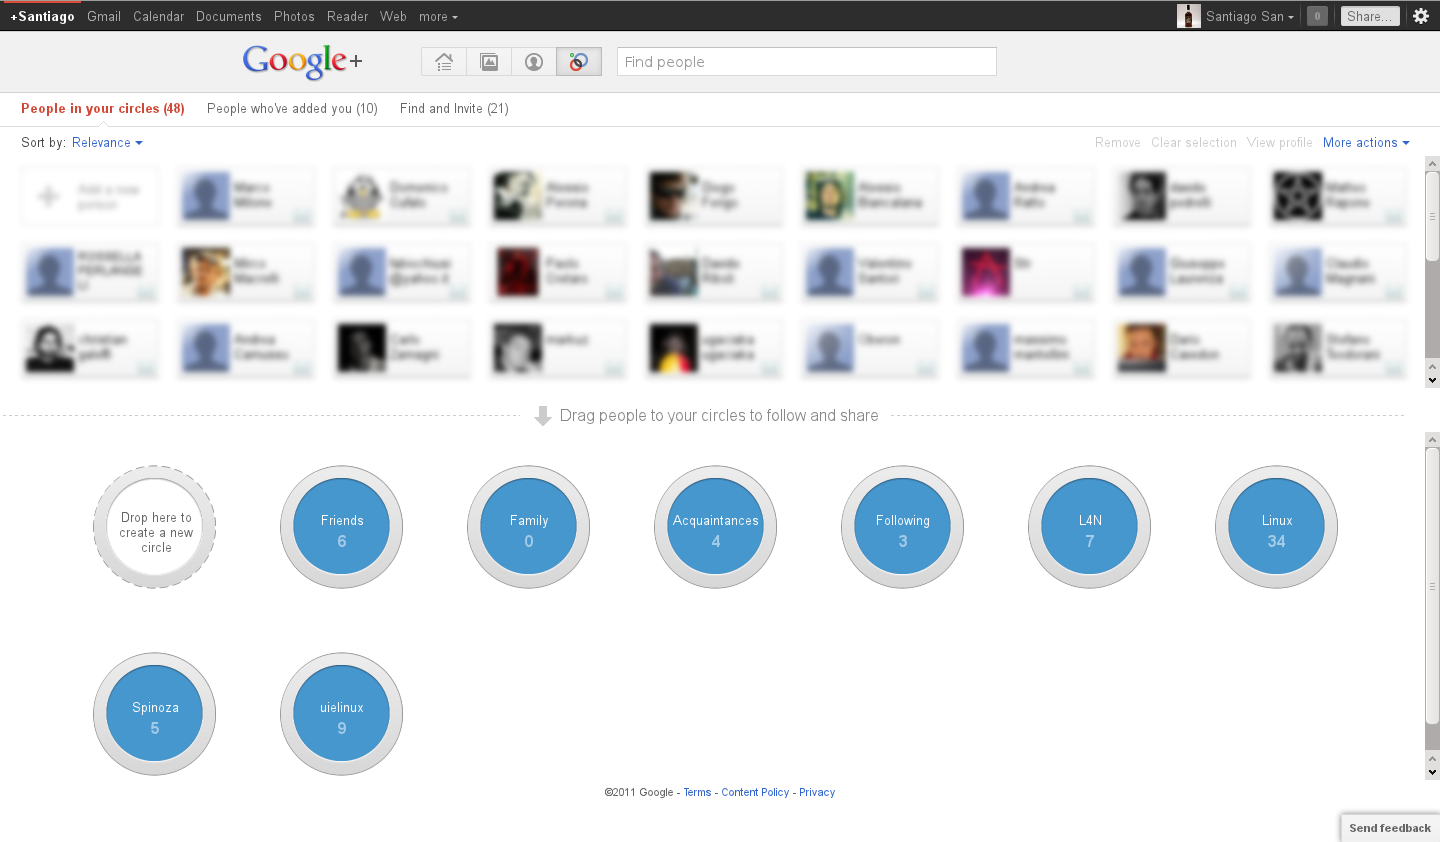Select the Following circle
Screen dimensions: 1440x842
[903, 527]
